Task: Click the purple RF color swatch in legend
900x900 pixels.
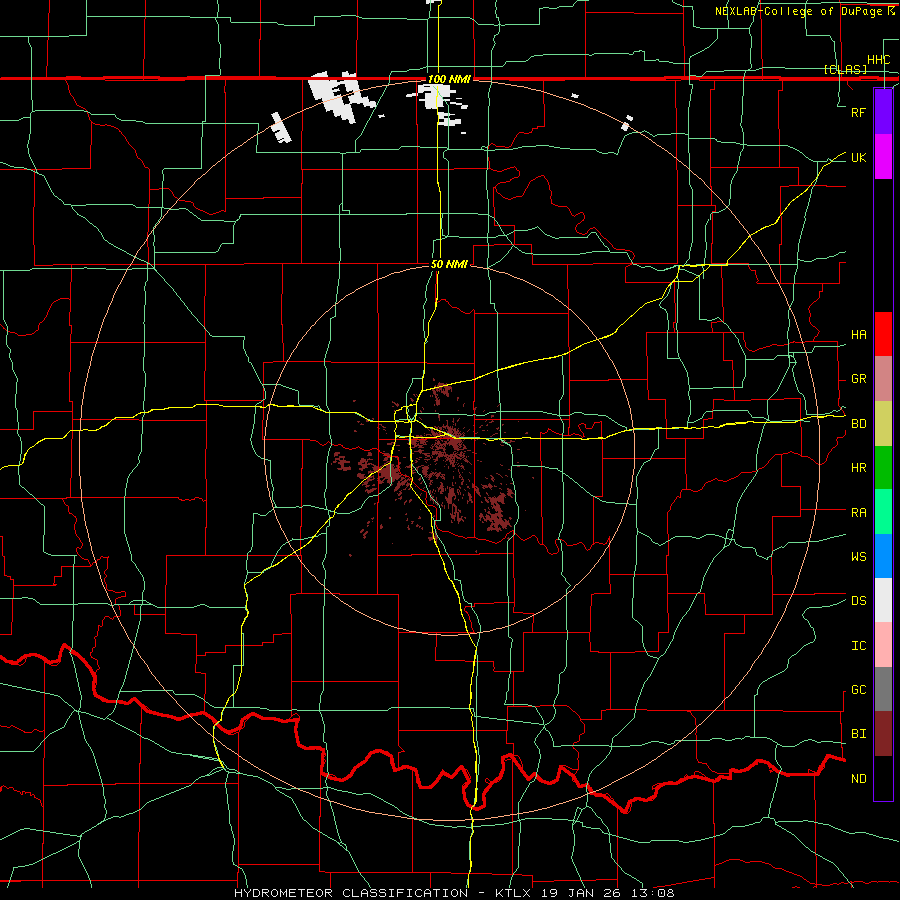Action: click(x=883, y=112)
